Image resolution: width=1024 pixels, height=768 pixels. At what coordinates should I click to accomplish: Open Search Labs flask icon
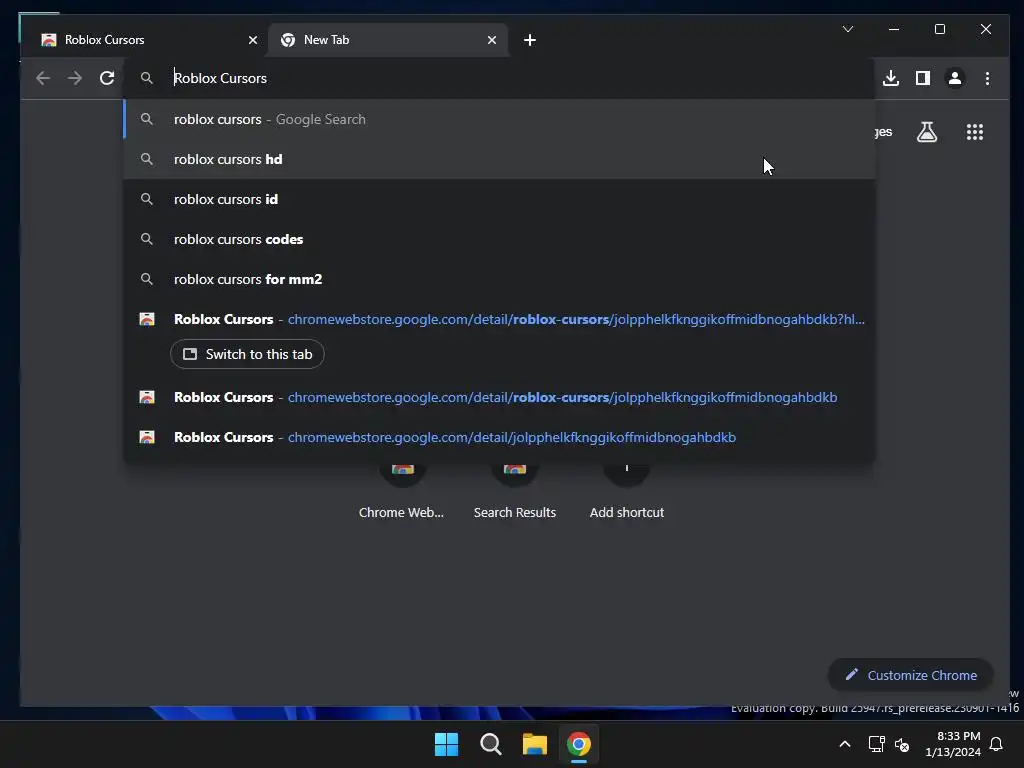[x=927, y=132]
